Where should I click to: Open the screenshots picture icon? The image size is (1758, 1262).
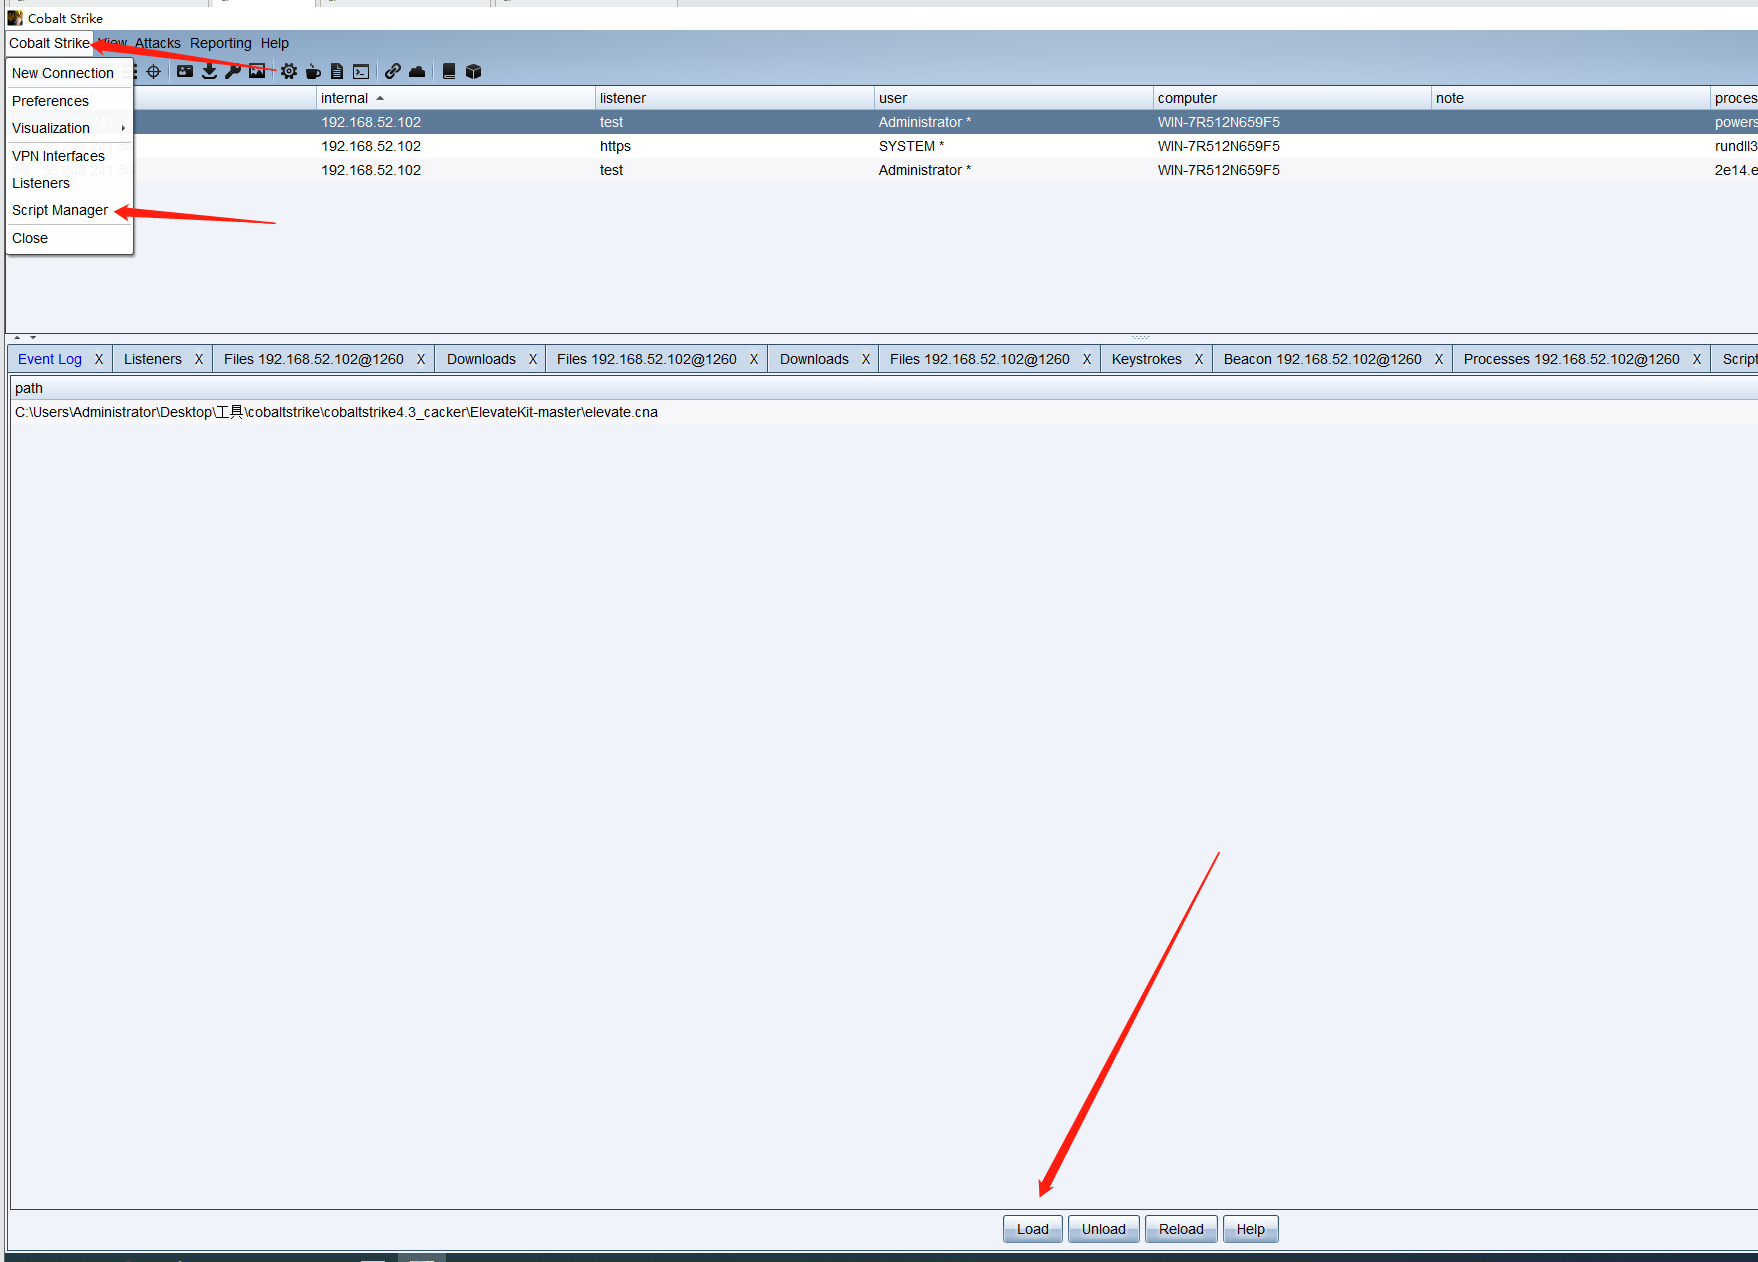(x=257, y=71)
